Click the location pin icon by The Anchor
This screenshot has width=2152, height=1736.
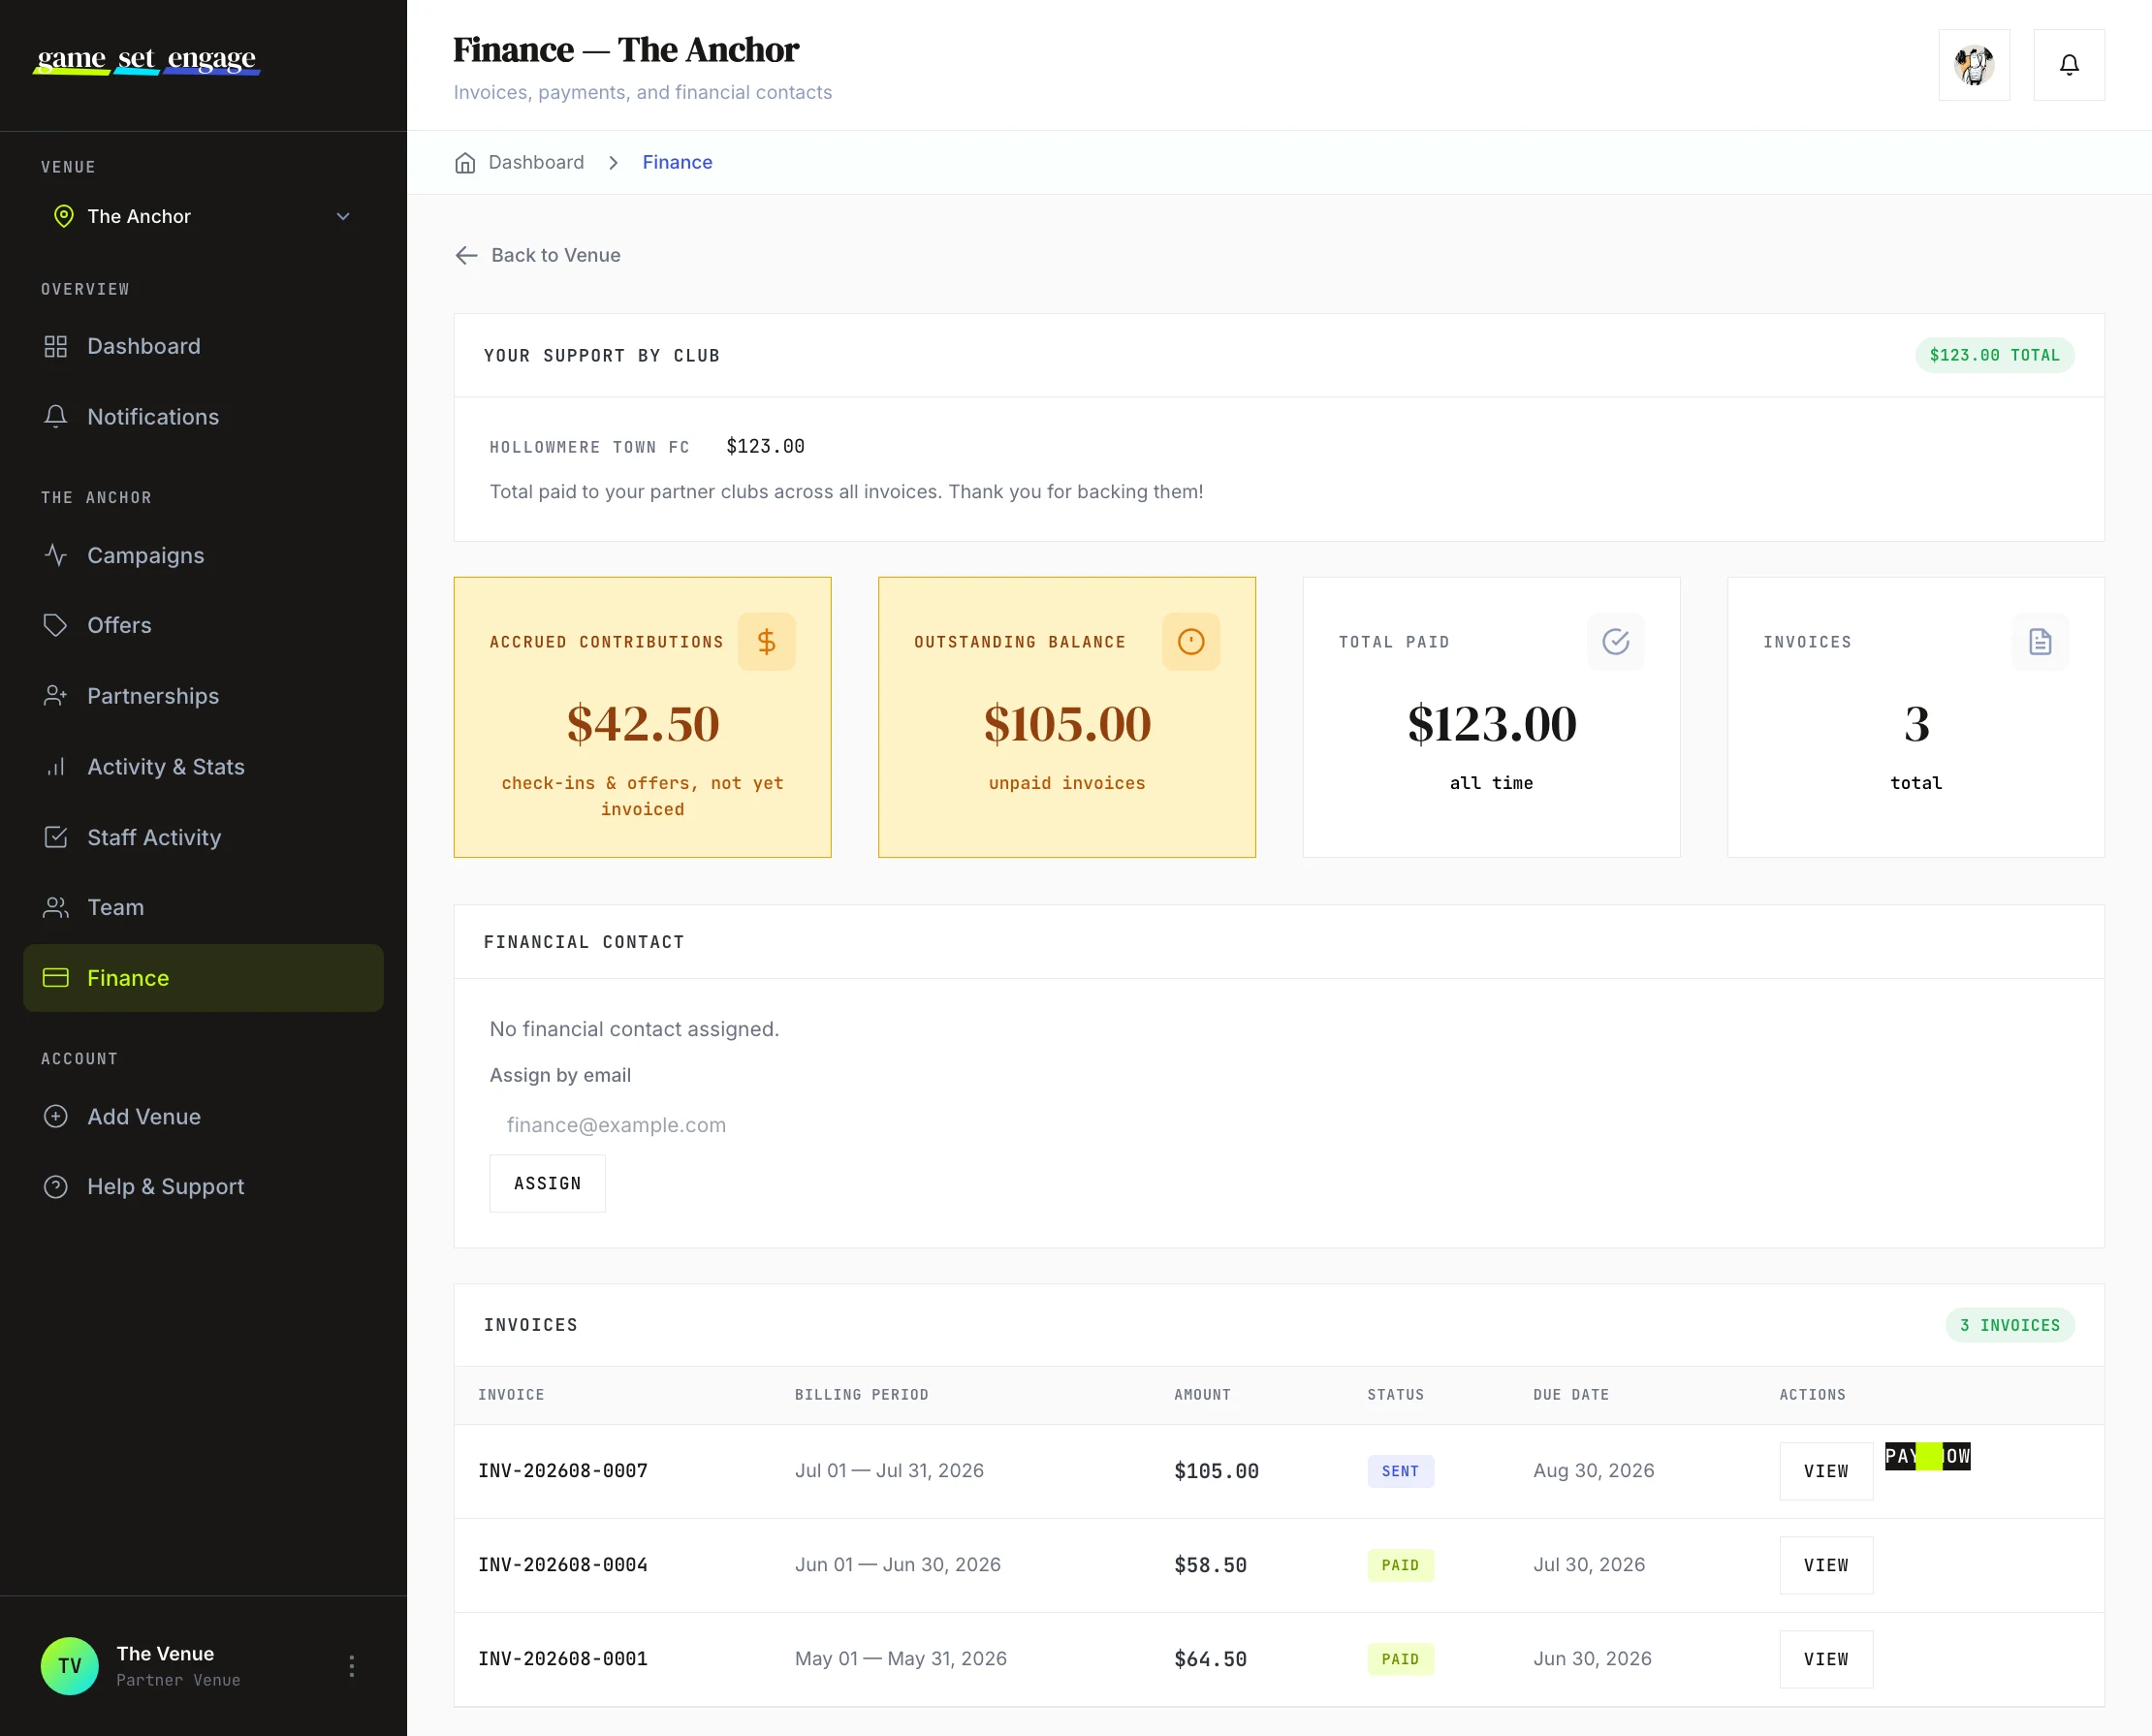click(64, 216)
